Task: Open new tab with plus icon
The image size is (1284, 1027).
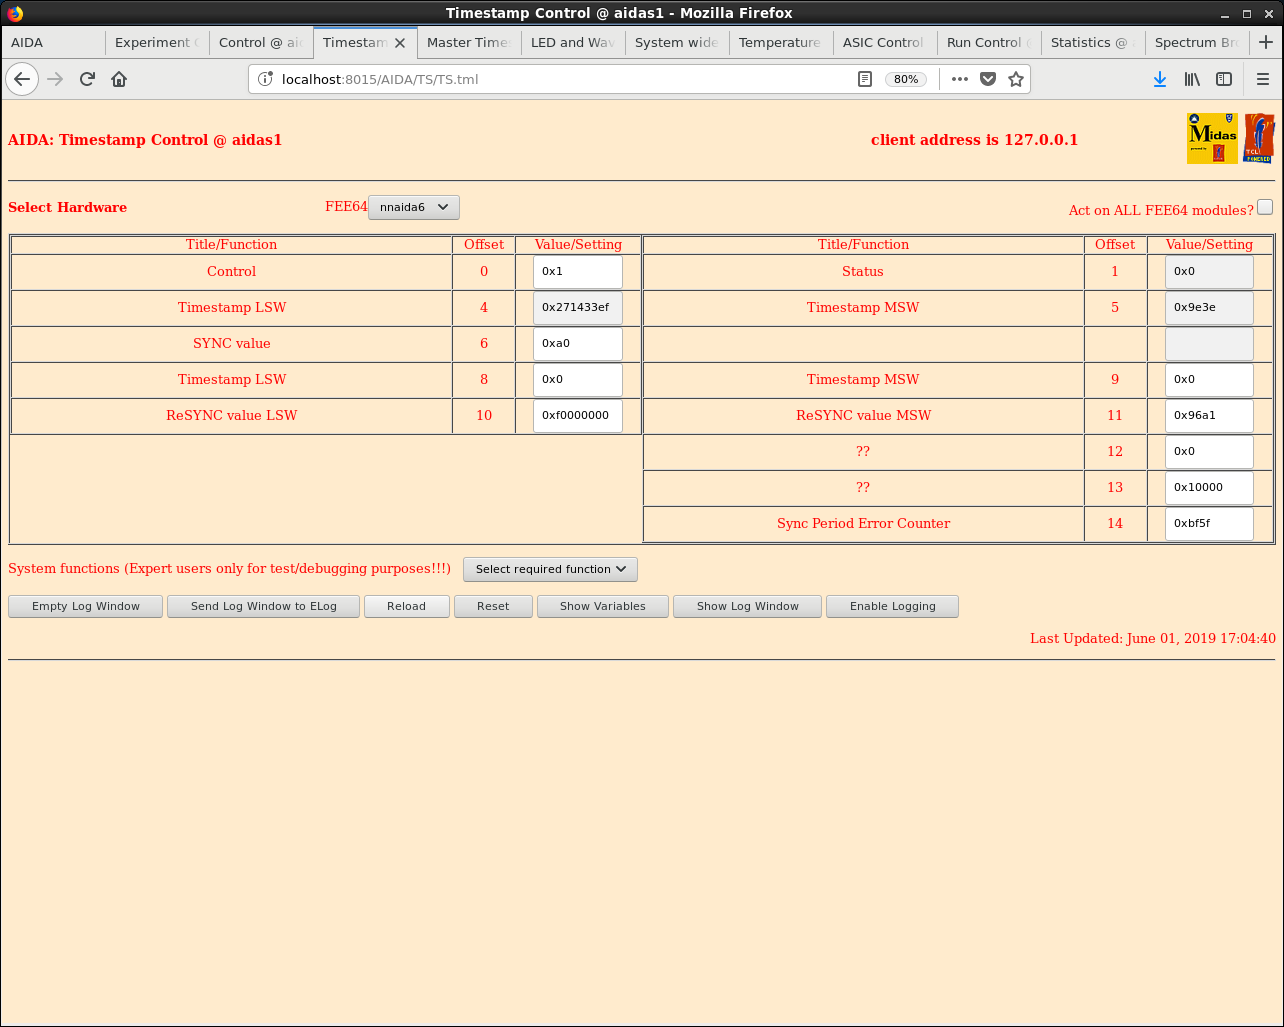Action: [x=1266, y=42]
